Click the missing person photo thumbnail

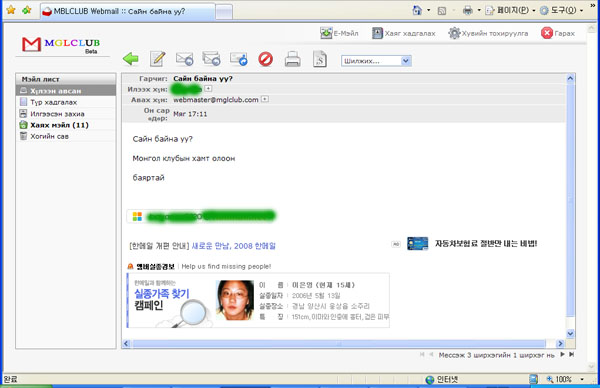tap(235, 300)
